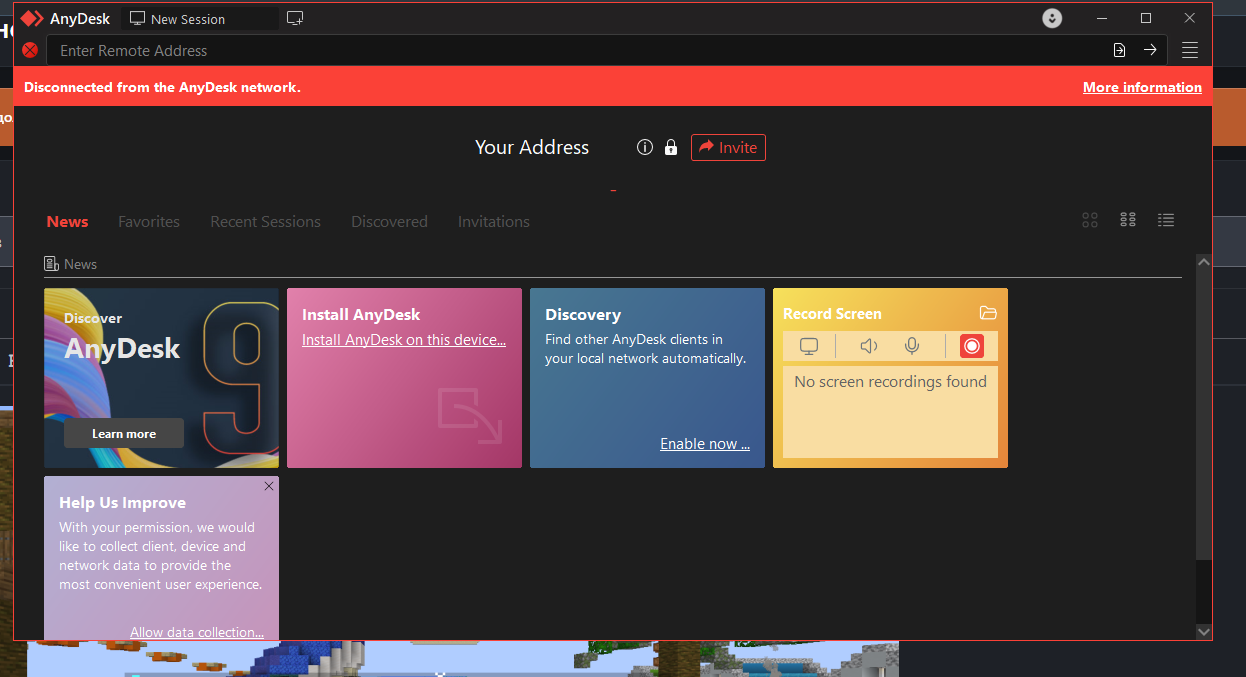Open screen recordings folder icon

[x=988, y=313]
